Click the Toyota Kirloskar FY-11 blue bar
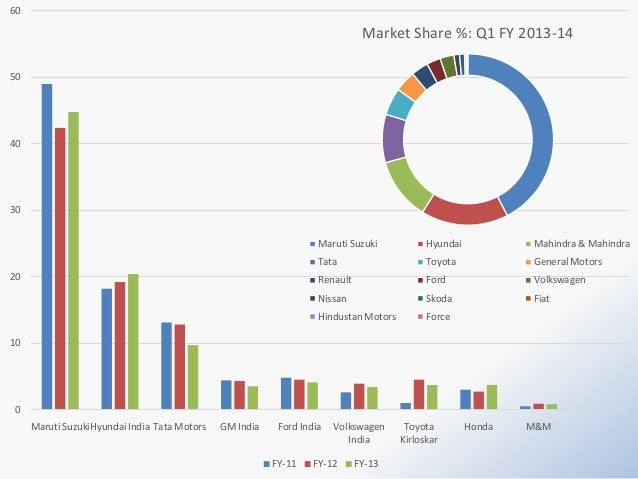Viewport: 638px width, 479px height. (x=406, y=406)
